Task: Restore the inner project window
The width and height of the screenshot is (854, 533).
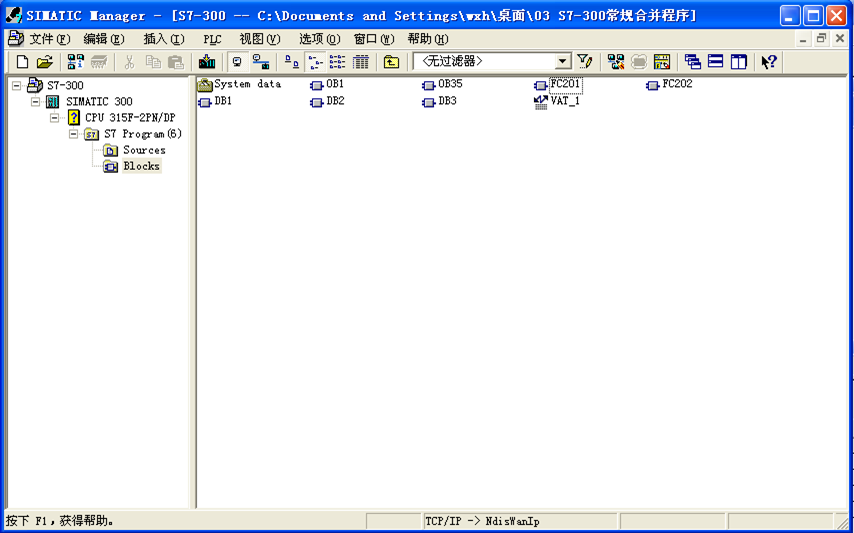Action: (x=821, y=39)
